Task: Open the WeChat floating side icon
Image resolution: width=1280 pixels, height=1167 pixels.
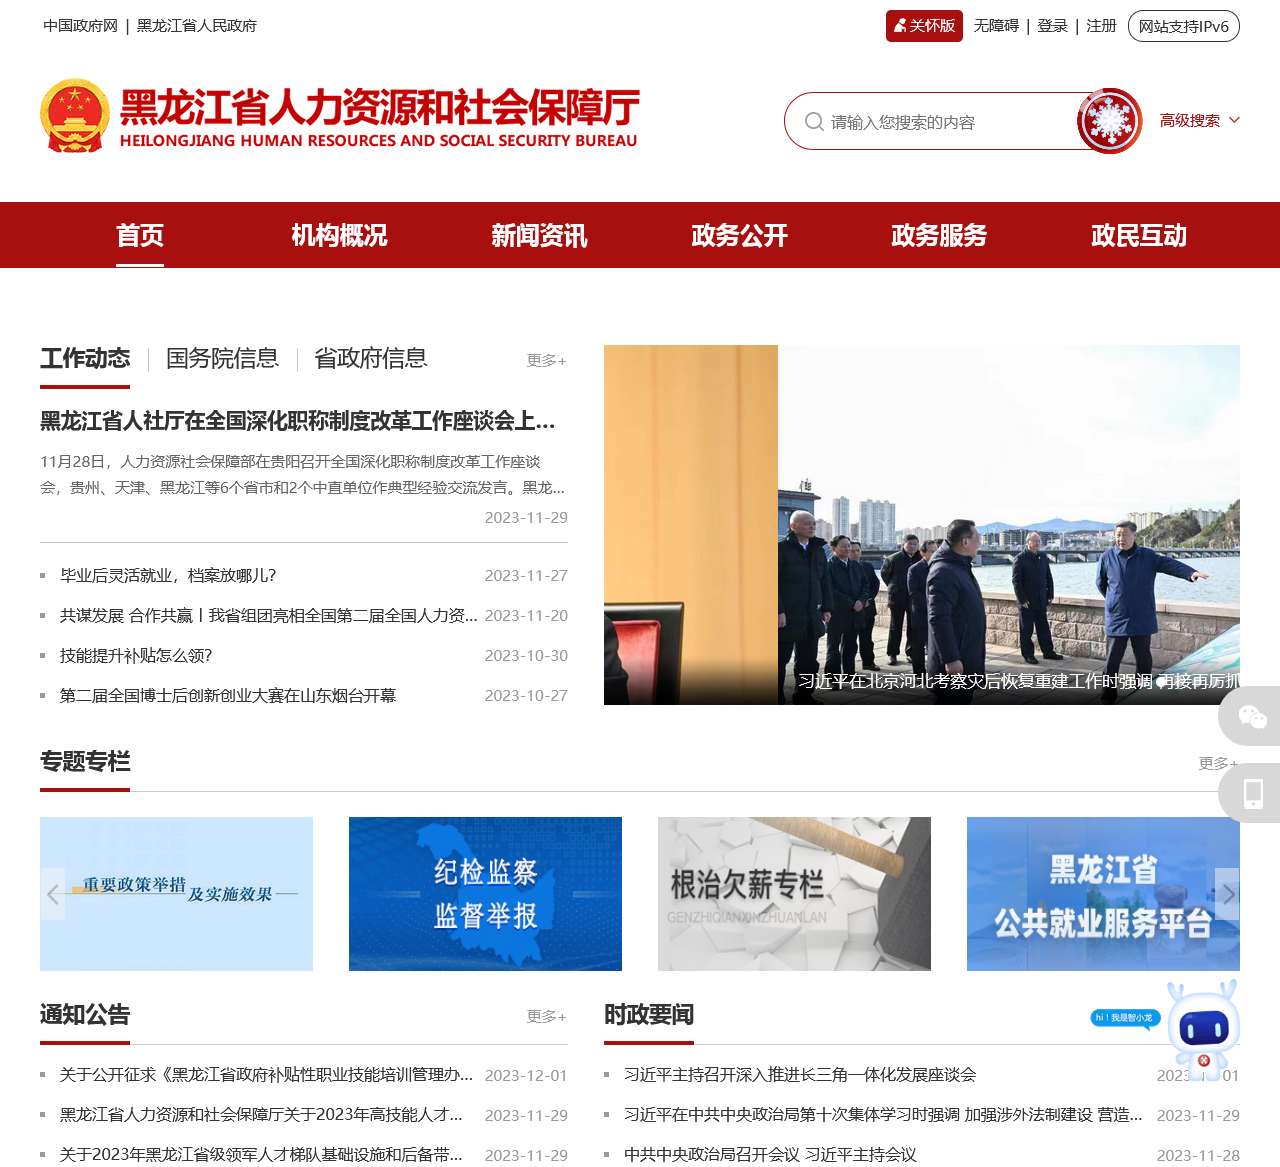Action: [x=1251, y=716]
